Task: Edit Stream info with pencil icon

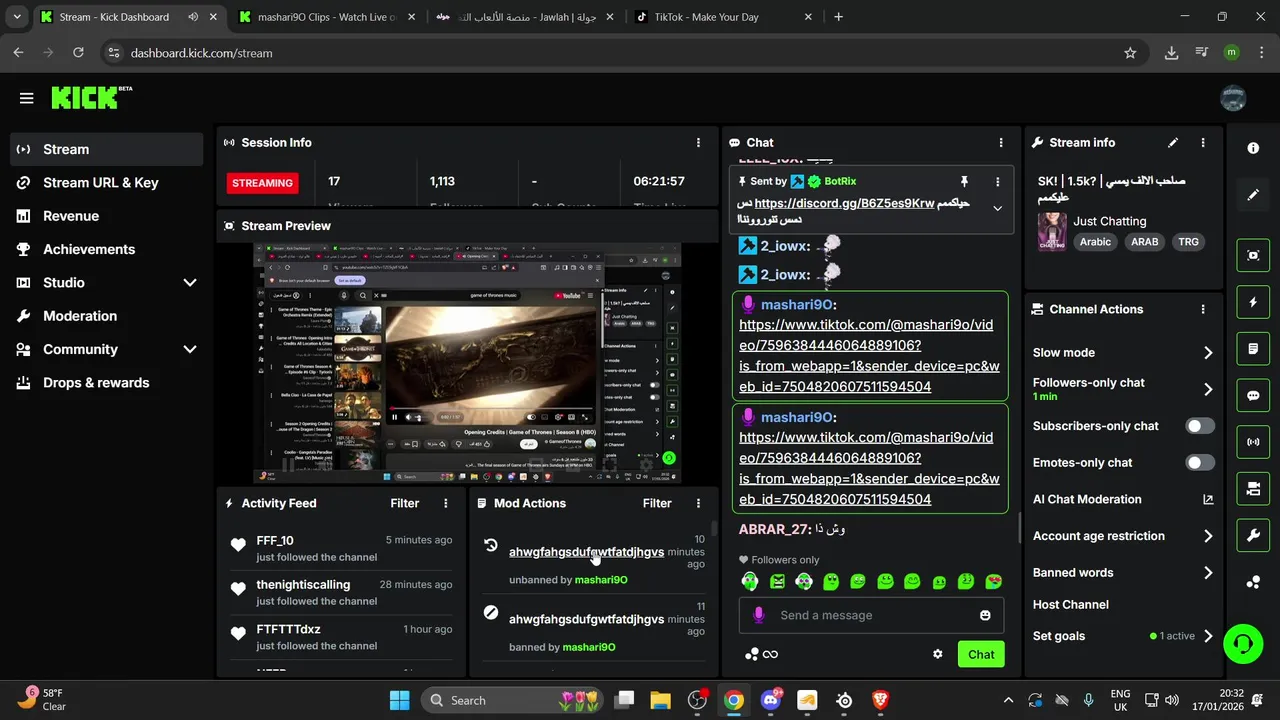Action: (1173, 143)
